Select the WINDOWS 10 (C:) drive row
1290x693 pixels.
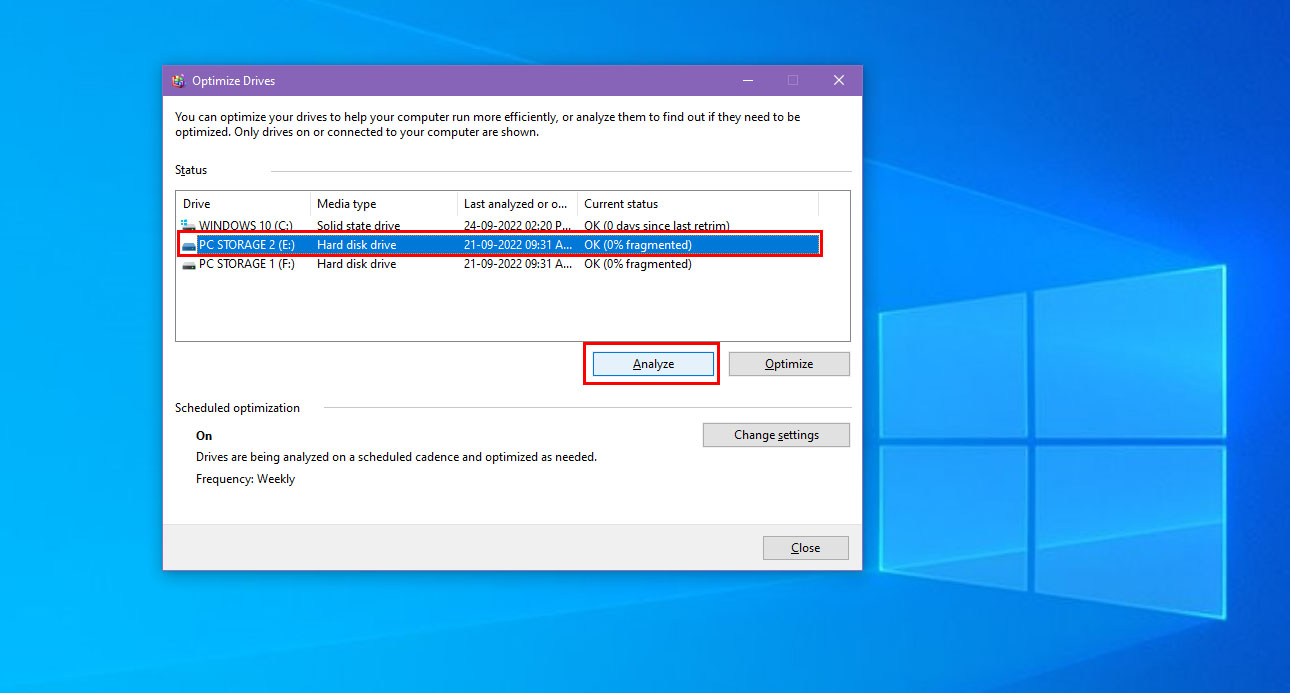point(498,226)
